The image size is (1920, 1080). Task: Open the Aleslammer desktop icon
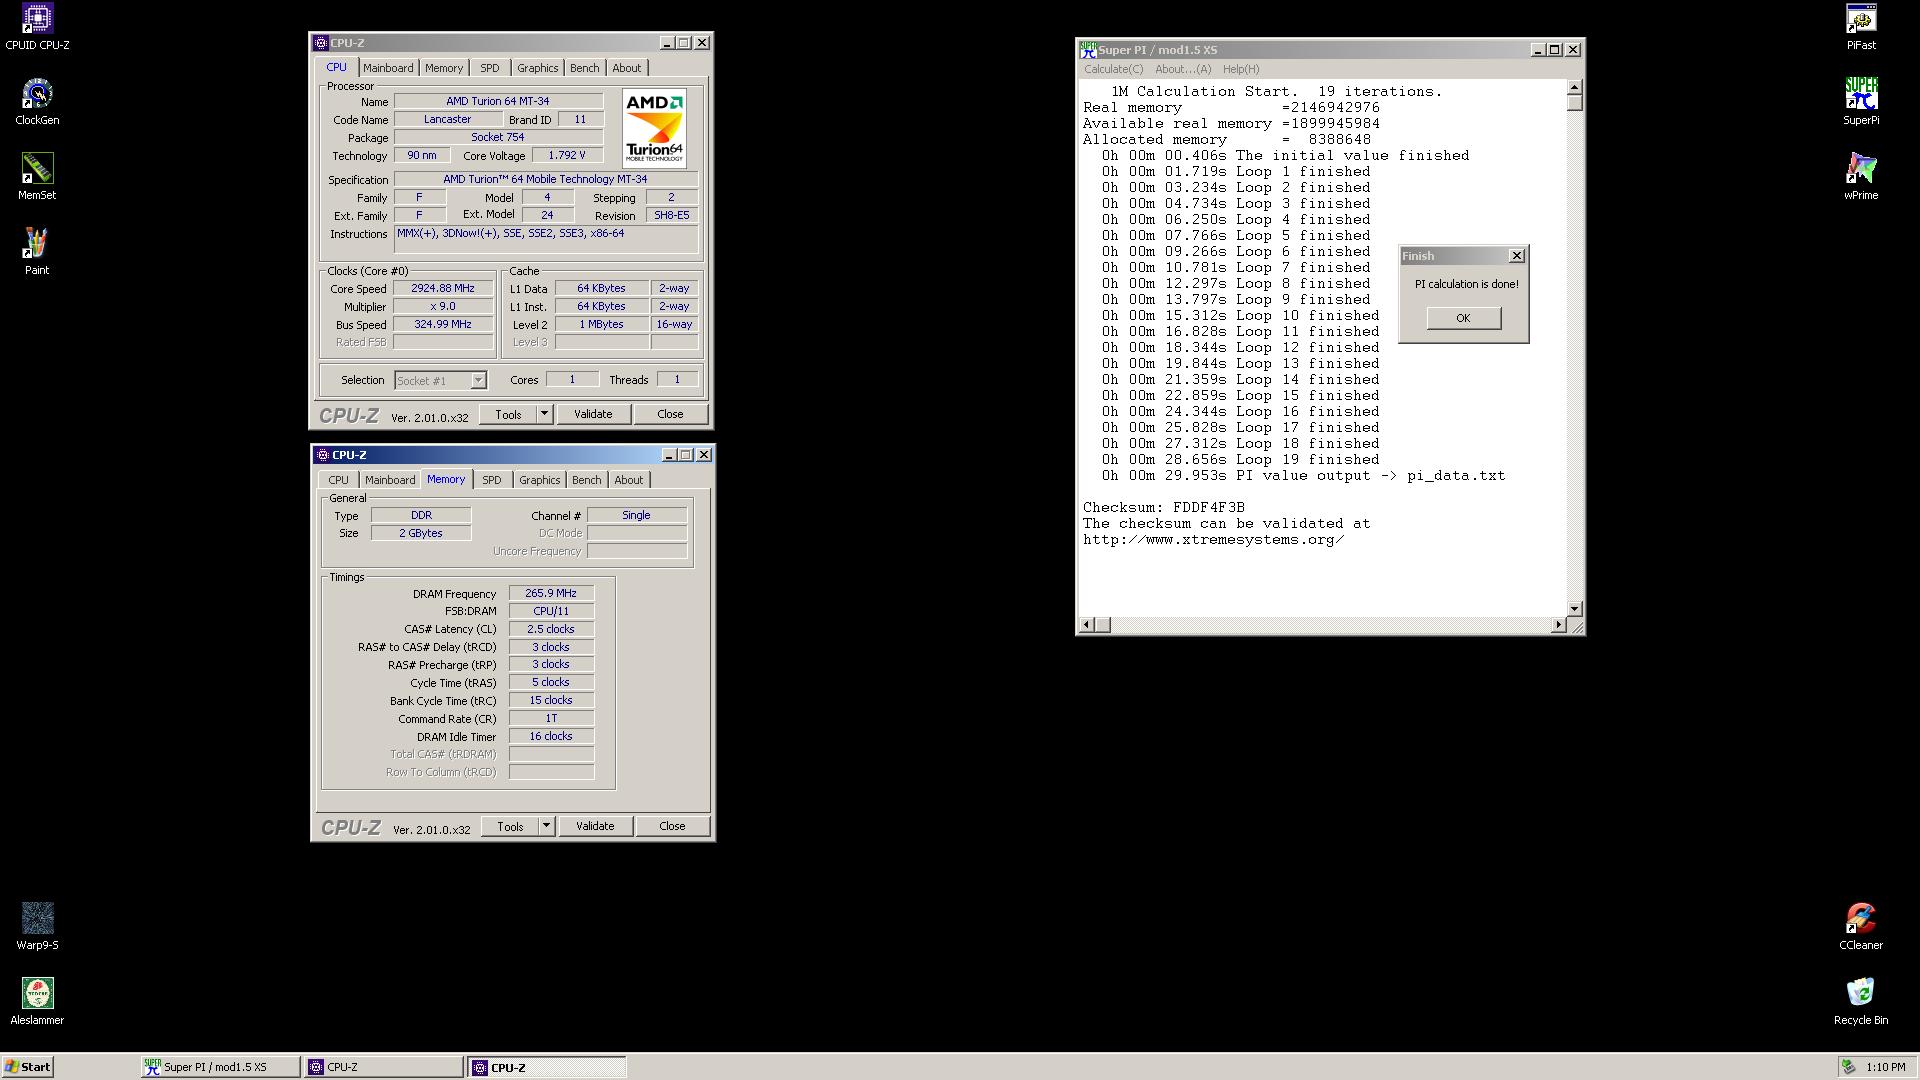[37, 1002]
